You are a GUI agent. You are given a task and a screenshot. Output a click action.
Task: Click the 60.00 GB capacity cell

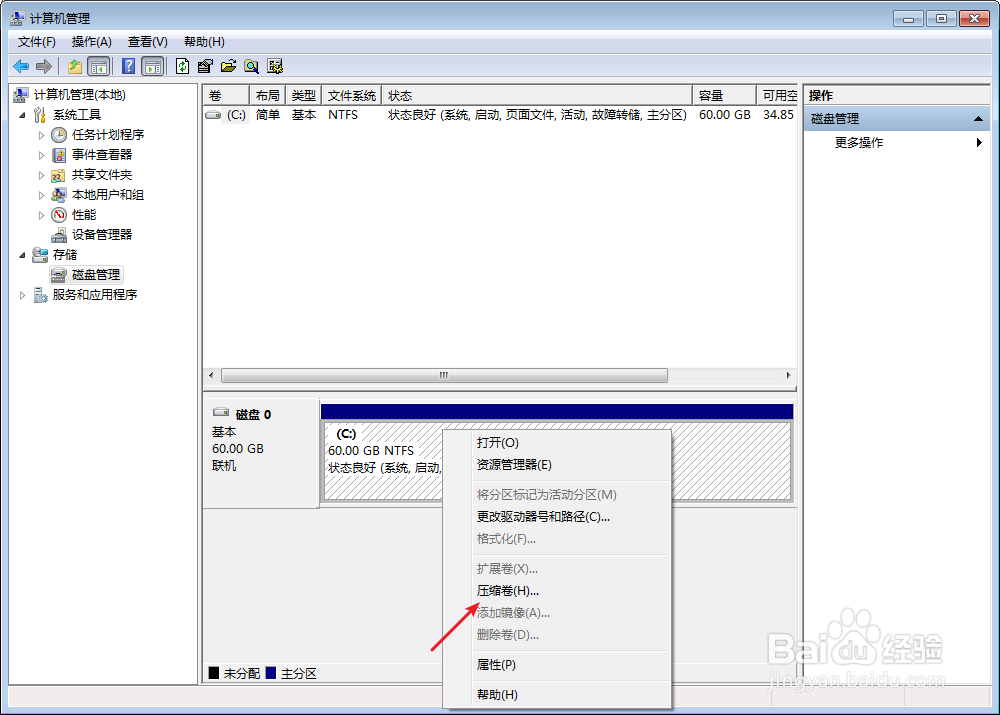click(724, 115)
